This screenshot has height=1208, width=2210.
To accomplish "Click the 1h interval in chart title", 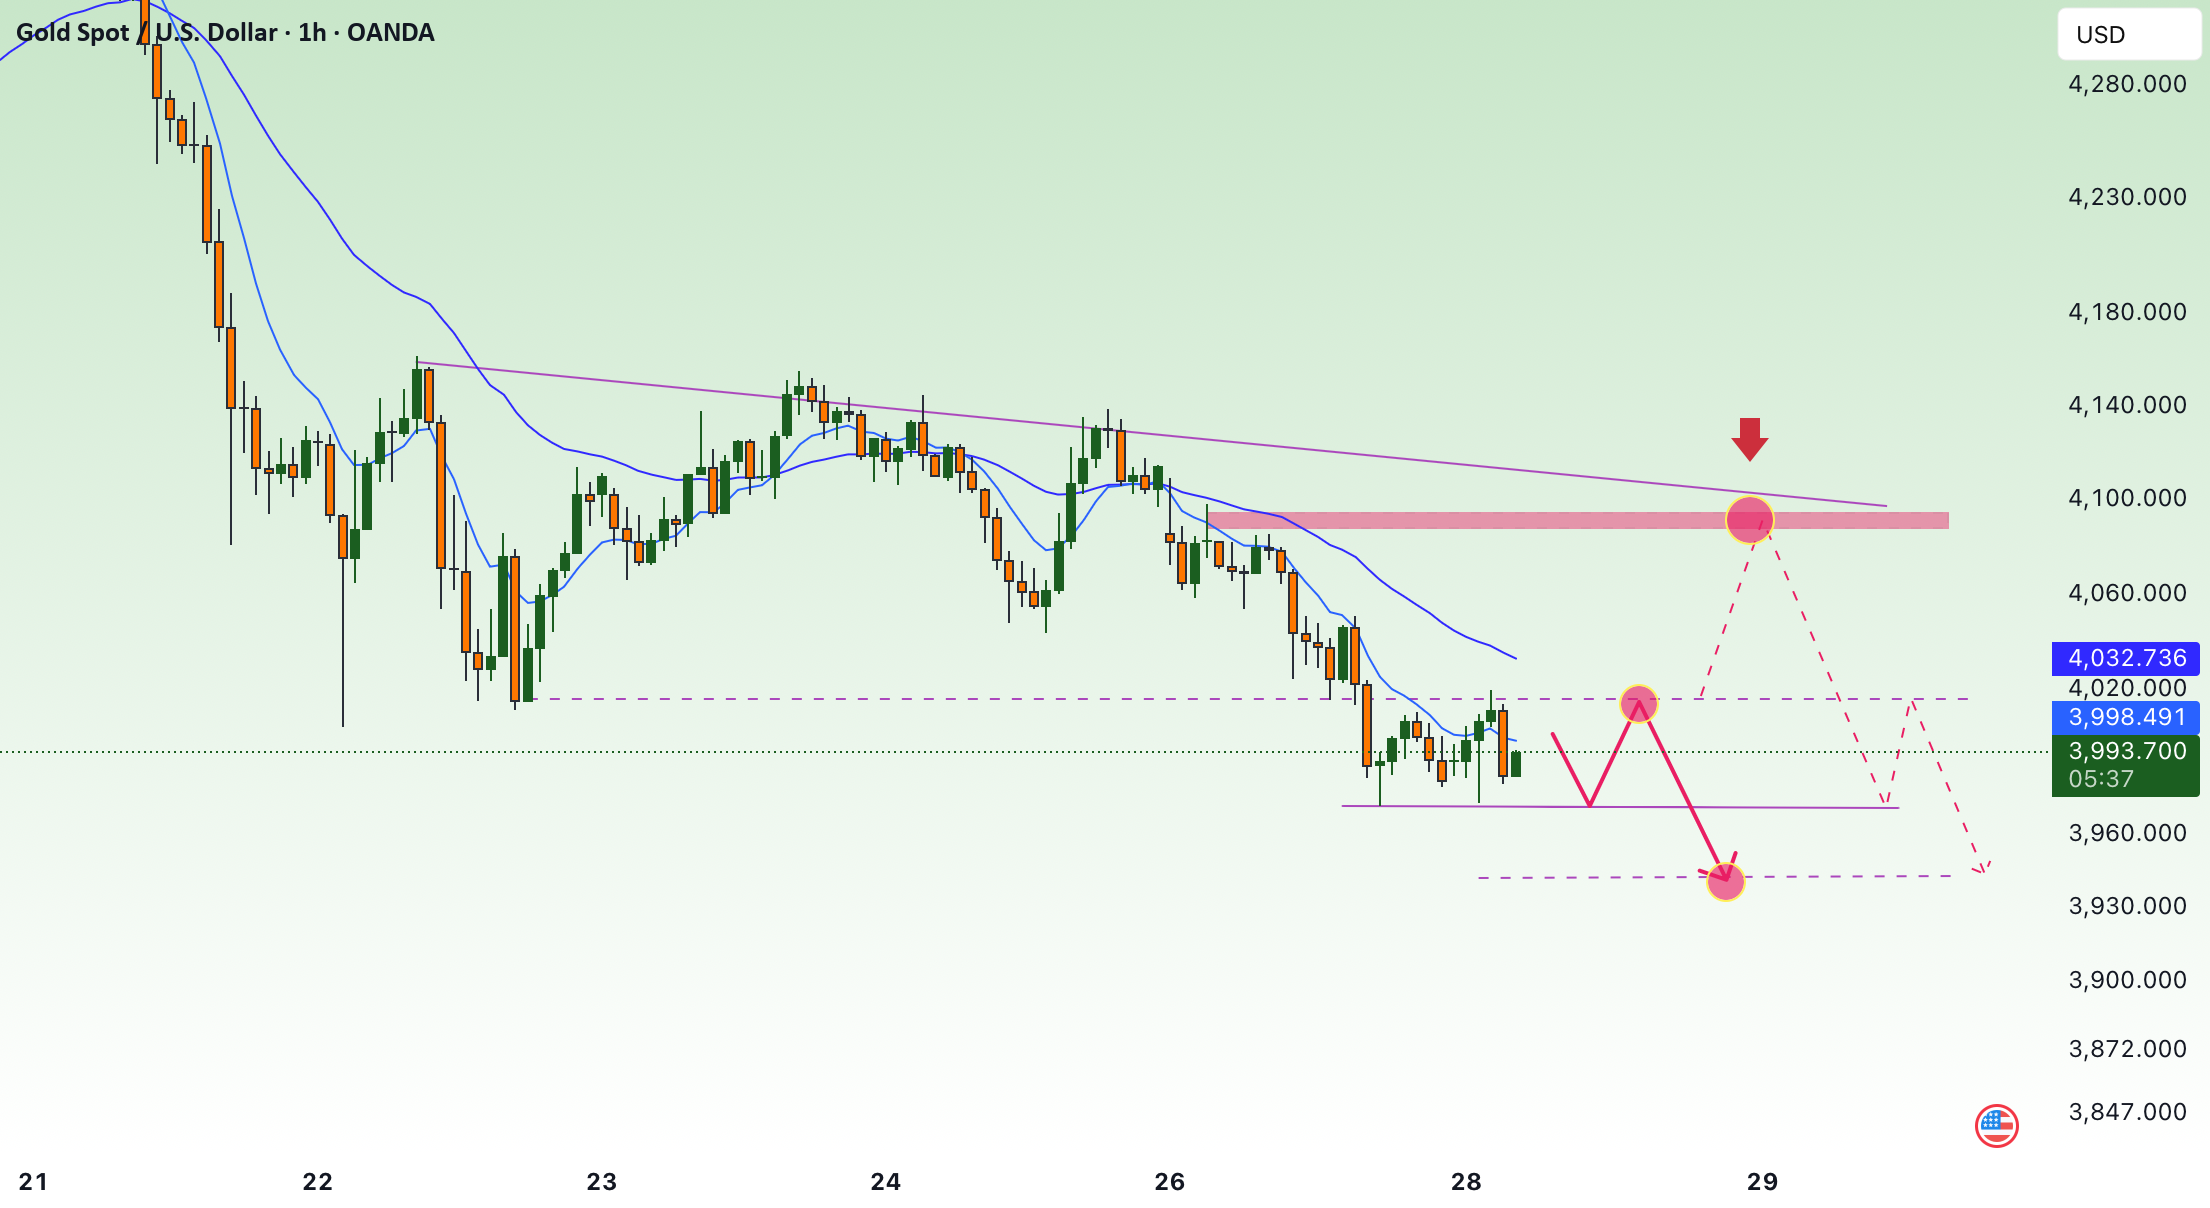I will [312, 33].
